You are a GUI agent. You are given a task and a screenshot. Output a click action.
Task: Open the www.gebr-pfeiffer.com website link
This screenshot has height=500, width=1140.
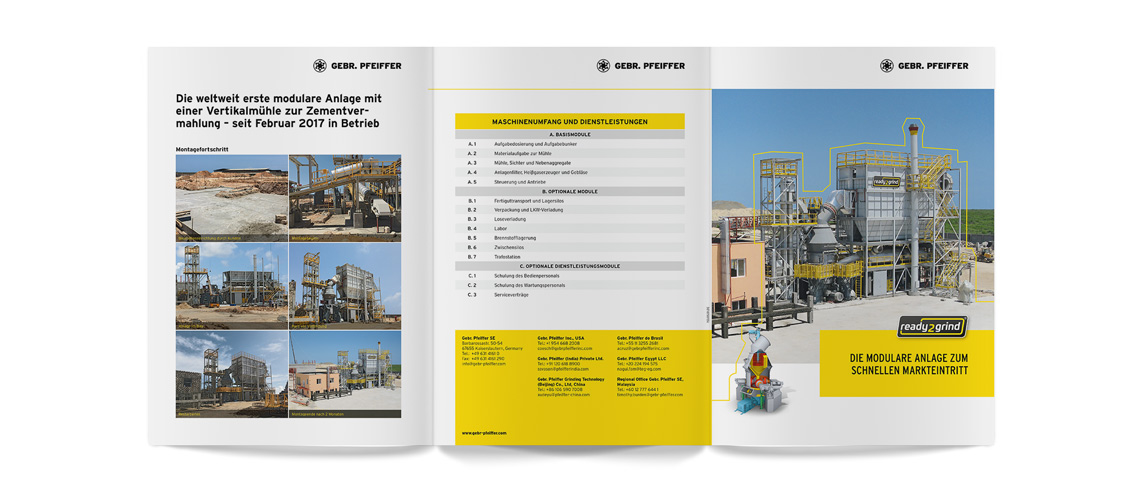click(x=484, y=433)
